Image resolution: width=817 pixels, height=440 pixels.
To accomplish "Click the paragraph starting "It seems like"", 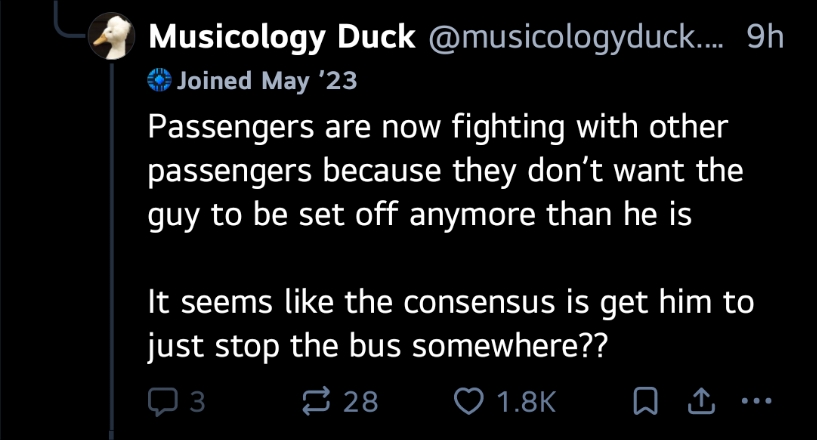I will [x=440, y=323].
